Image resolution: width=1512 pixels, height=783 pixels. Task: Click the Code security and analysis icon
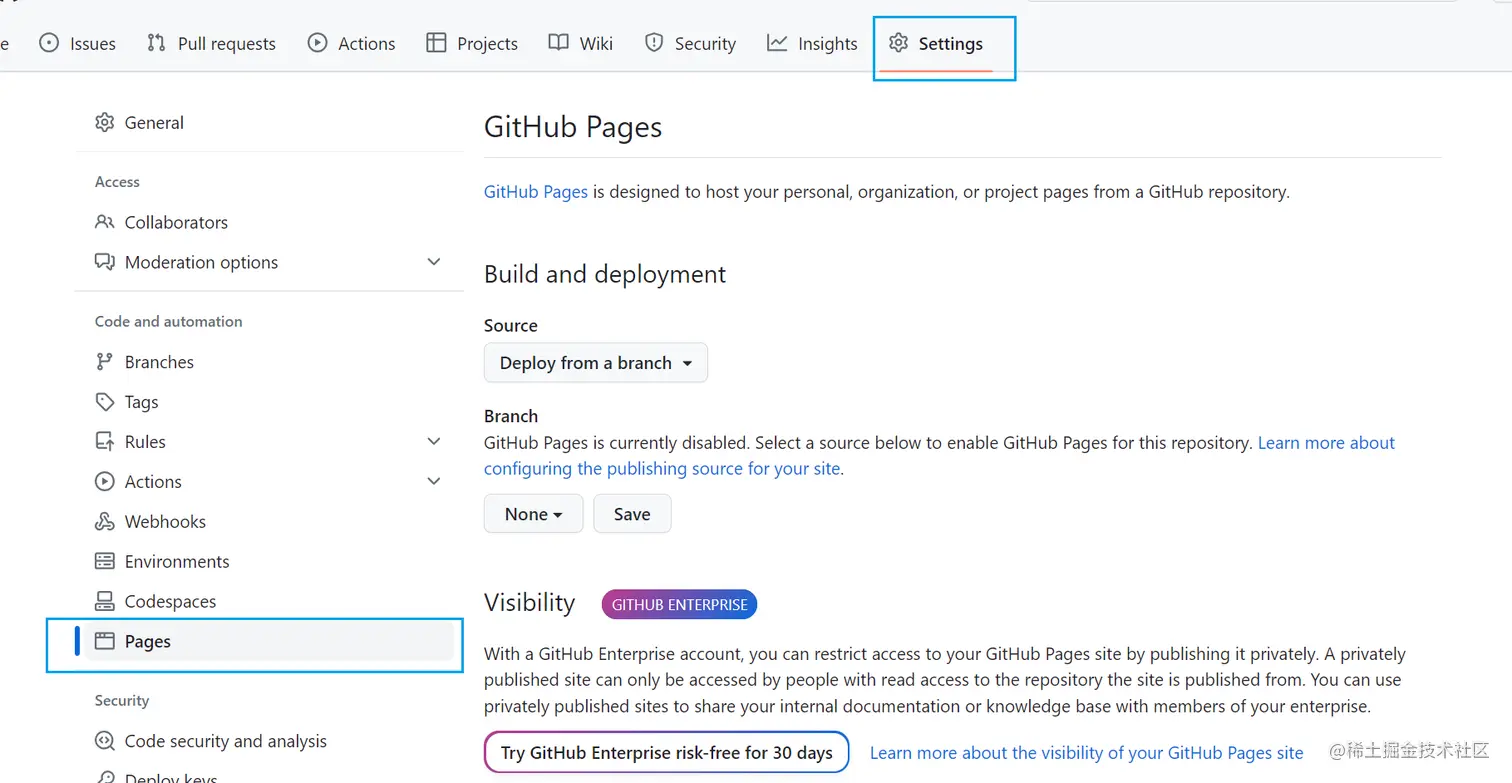(104, 741)
